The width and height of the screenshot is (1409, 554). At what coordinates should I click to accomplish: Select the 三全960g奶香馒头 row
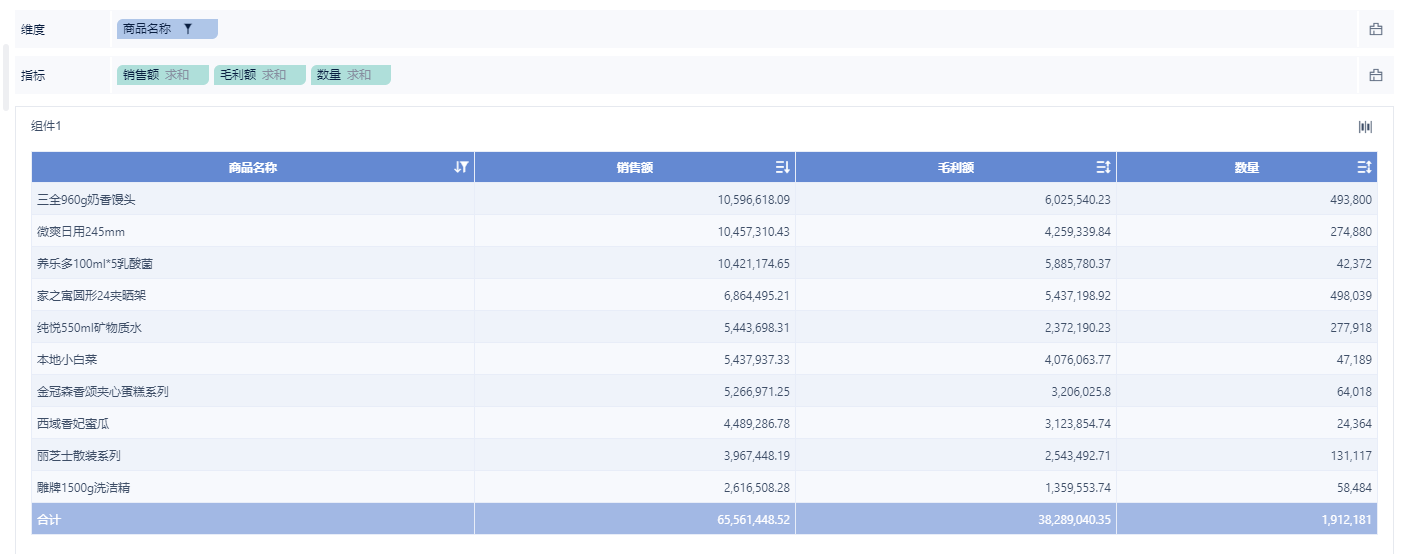pyautogui.click(x=86, y=200)
